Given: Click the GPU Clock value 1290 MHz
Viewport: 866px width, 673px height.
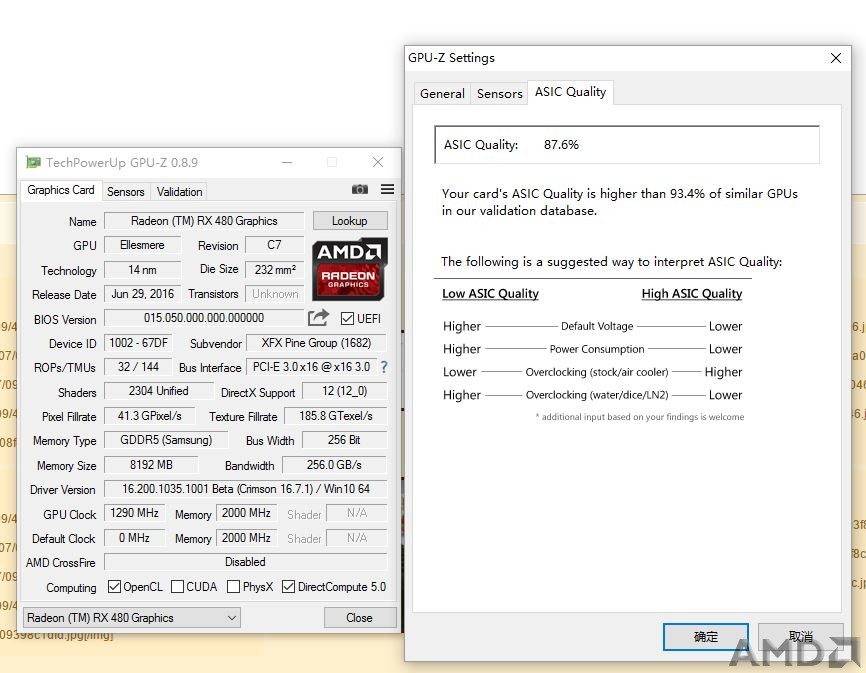Looking at the screenshot, I should click(134, 513).
